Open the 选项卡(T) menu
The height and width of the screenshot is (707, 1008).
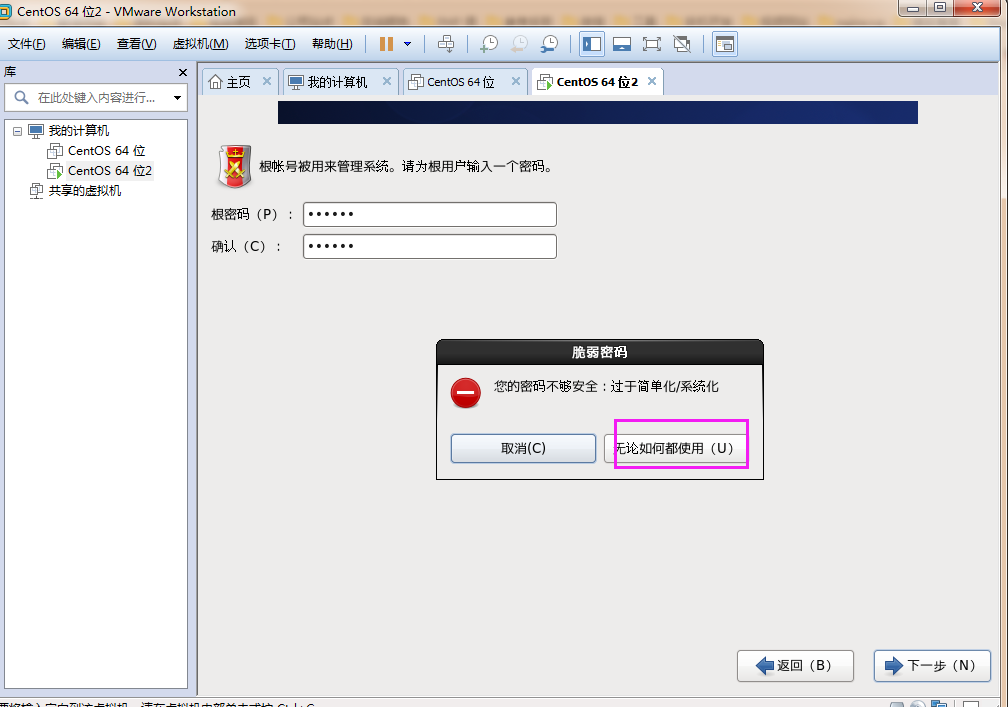coord(269,44)
